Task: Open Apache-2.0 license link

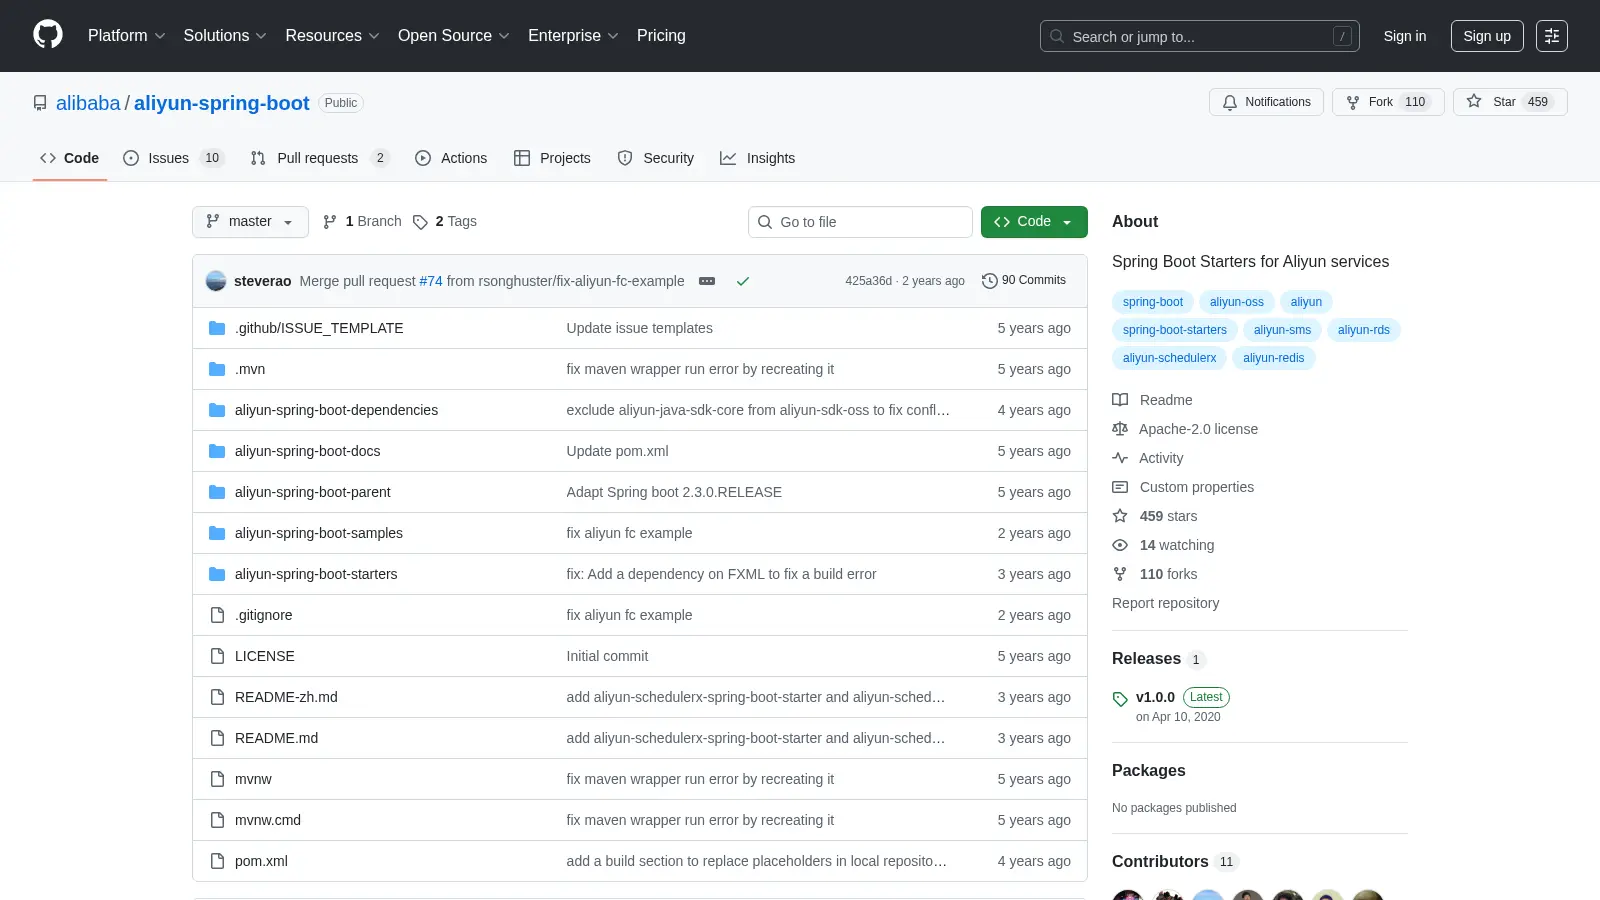Action: click(1185, 429)
